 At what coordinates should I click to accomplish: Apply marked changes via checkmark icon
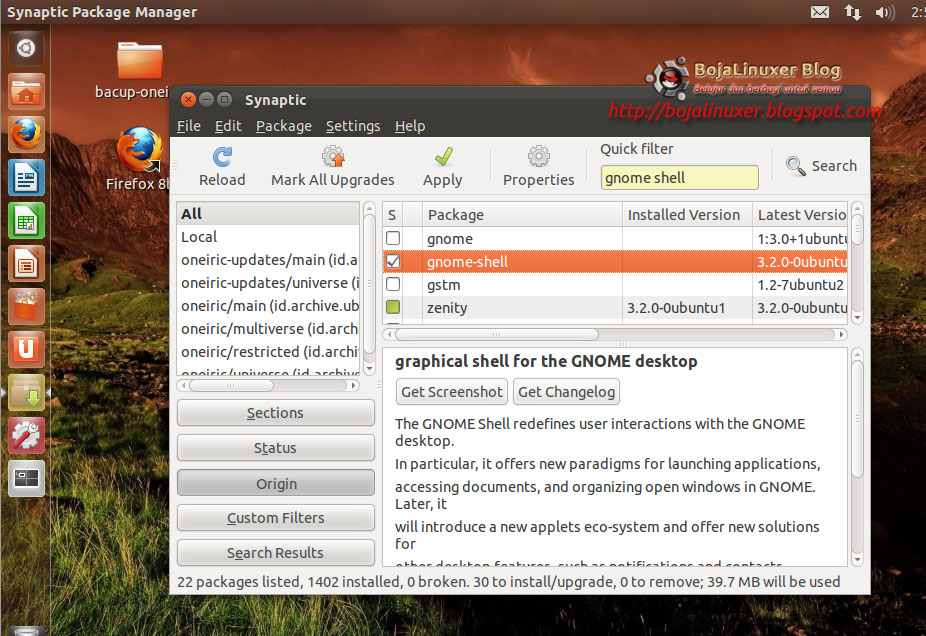[x=443, y=156]
